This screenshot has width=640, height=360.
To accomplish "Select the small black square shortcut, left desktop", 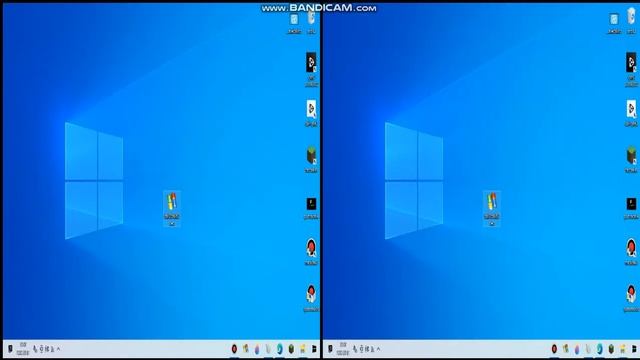I will click(311, 204).
